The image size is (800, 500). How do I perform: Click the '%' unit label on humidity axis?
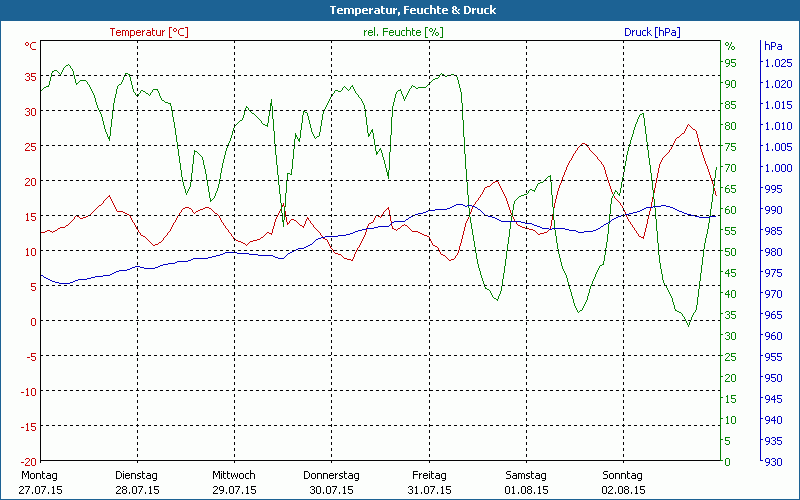(730, 46)
